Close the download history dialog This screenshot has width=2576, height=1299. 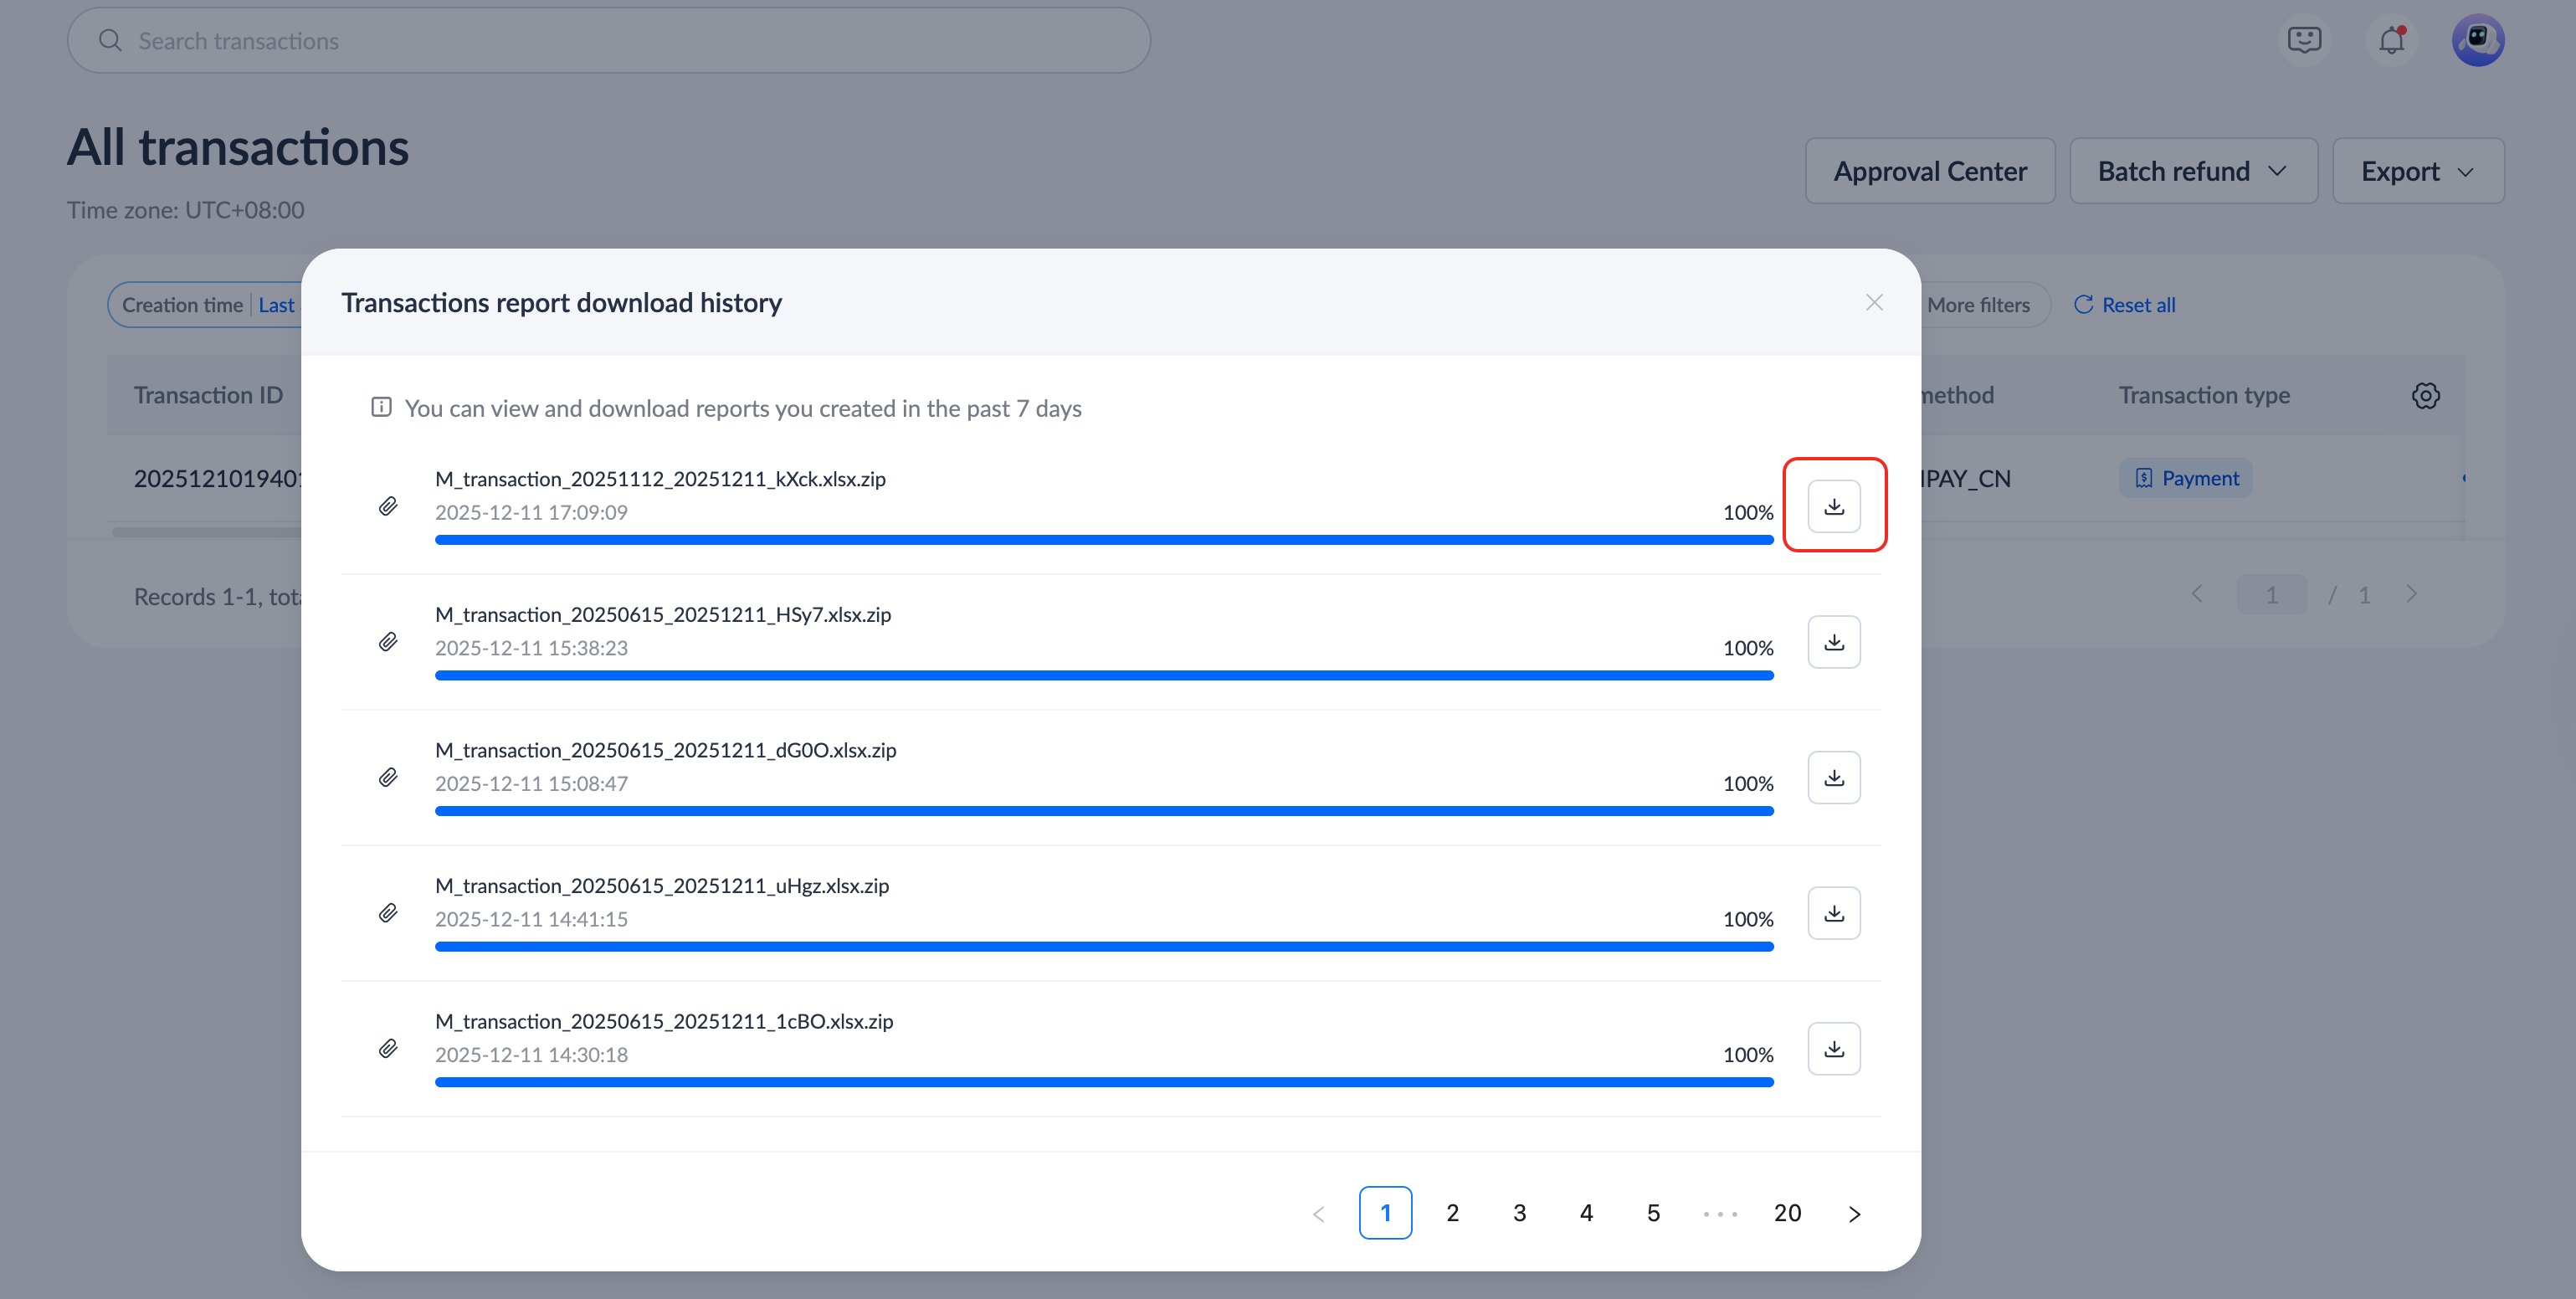point(1874,302)
